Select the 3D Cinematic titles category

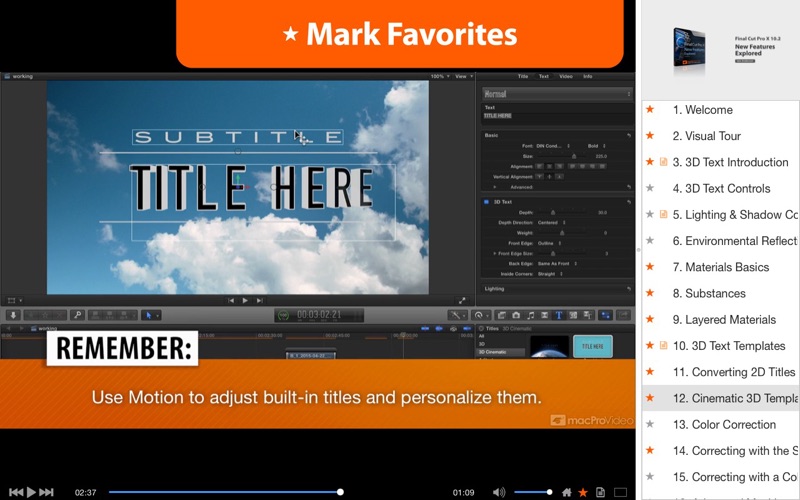click(501, 352)
